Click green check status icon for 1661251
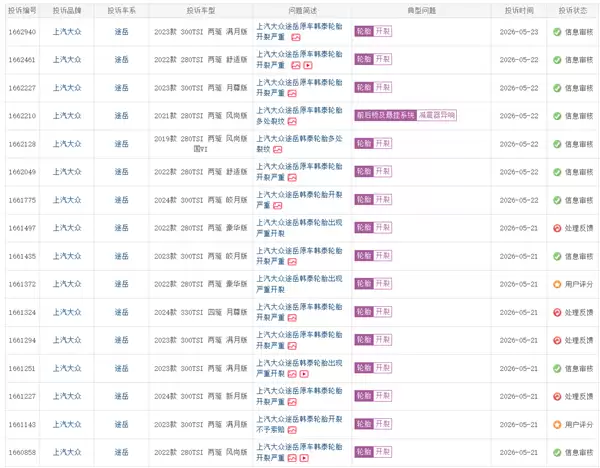 557,369
